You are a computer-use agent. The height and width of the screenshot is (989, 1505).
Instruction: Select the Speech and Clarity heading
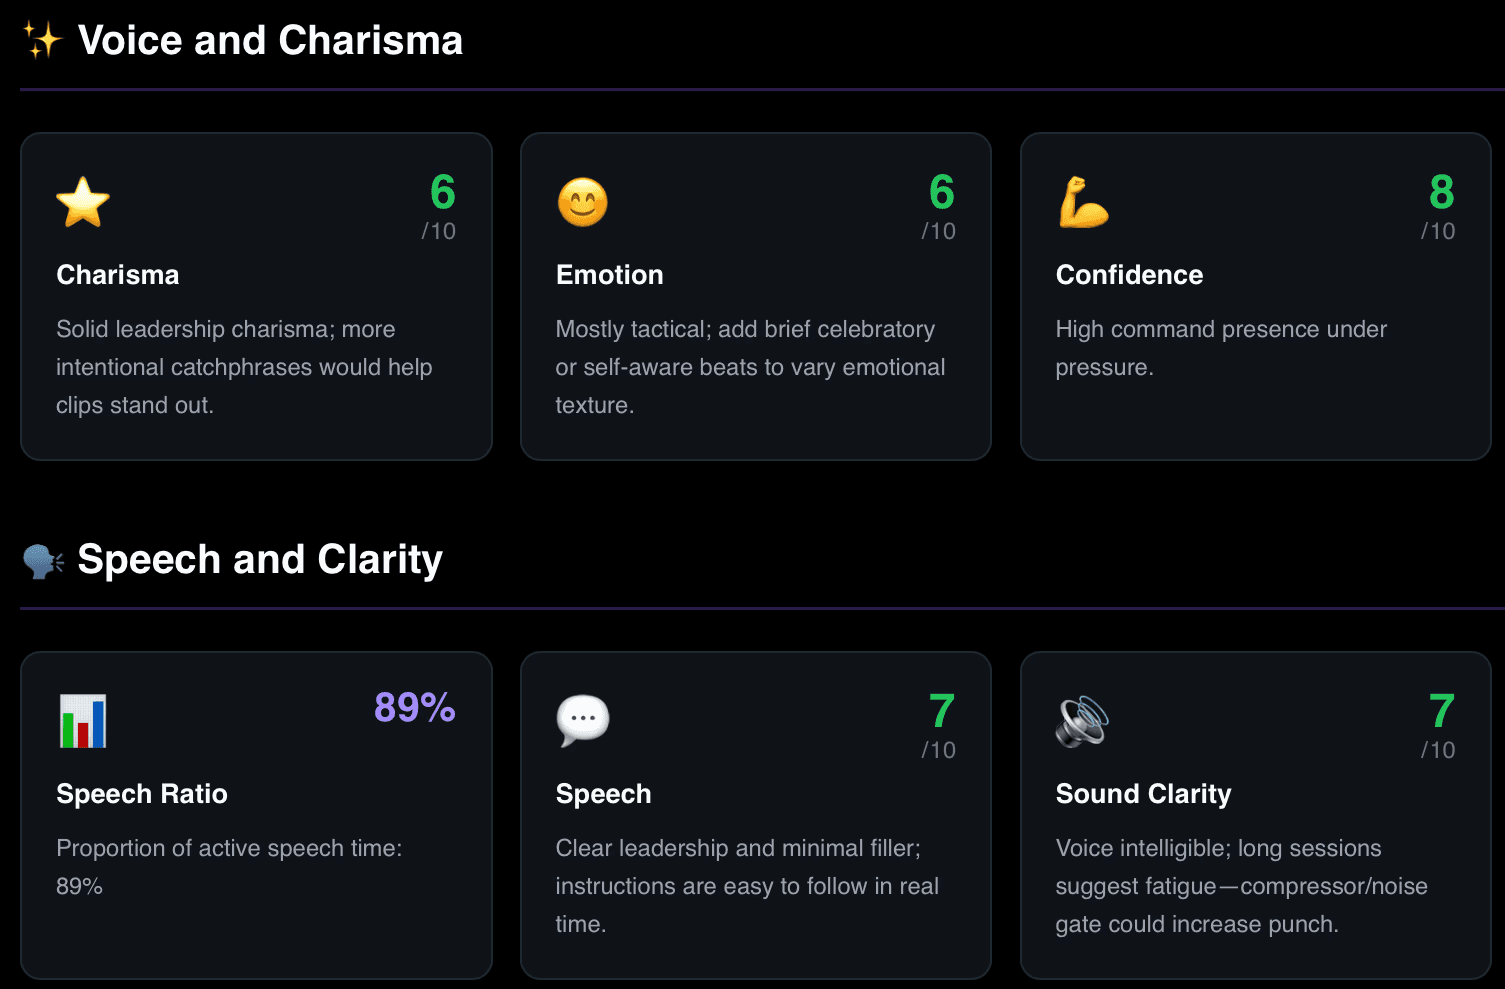(x=260, y=560)
